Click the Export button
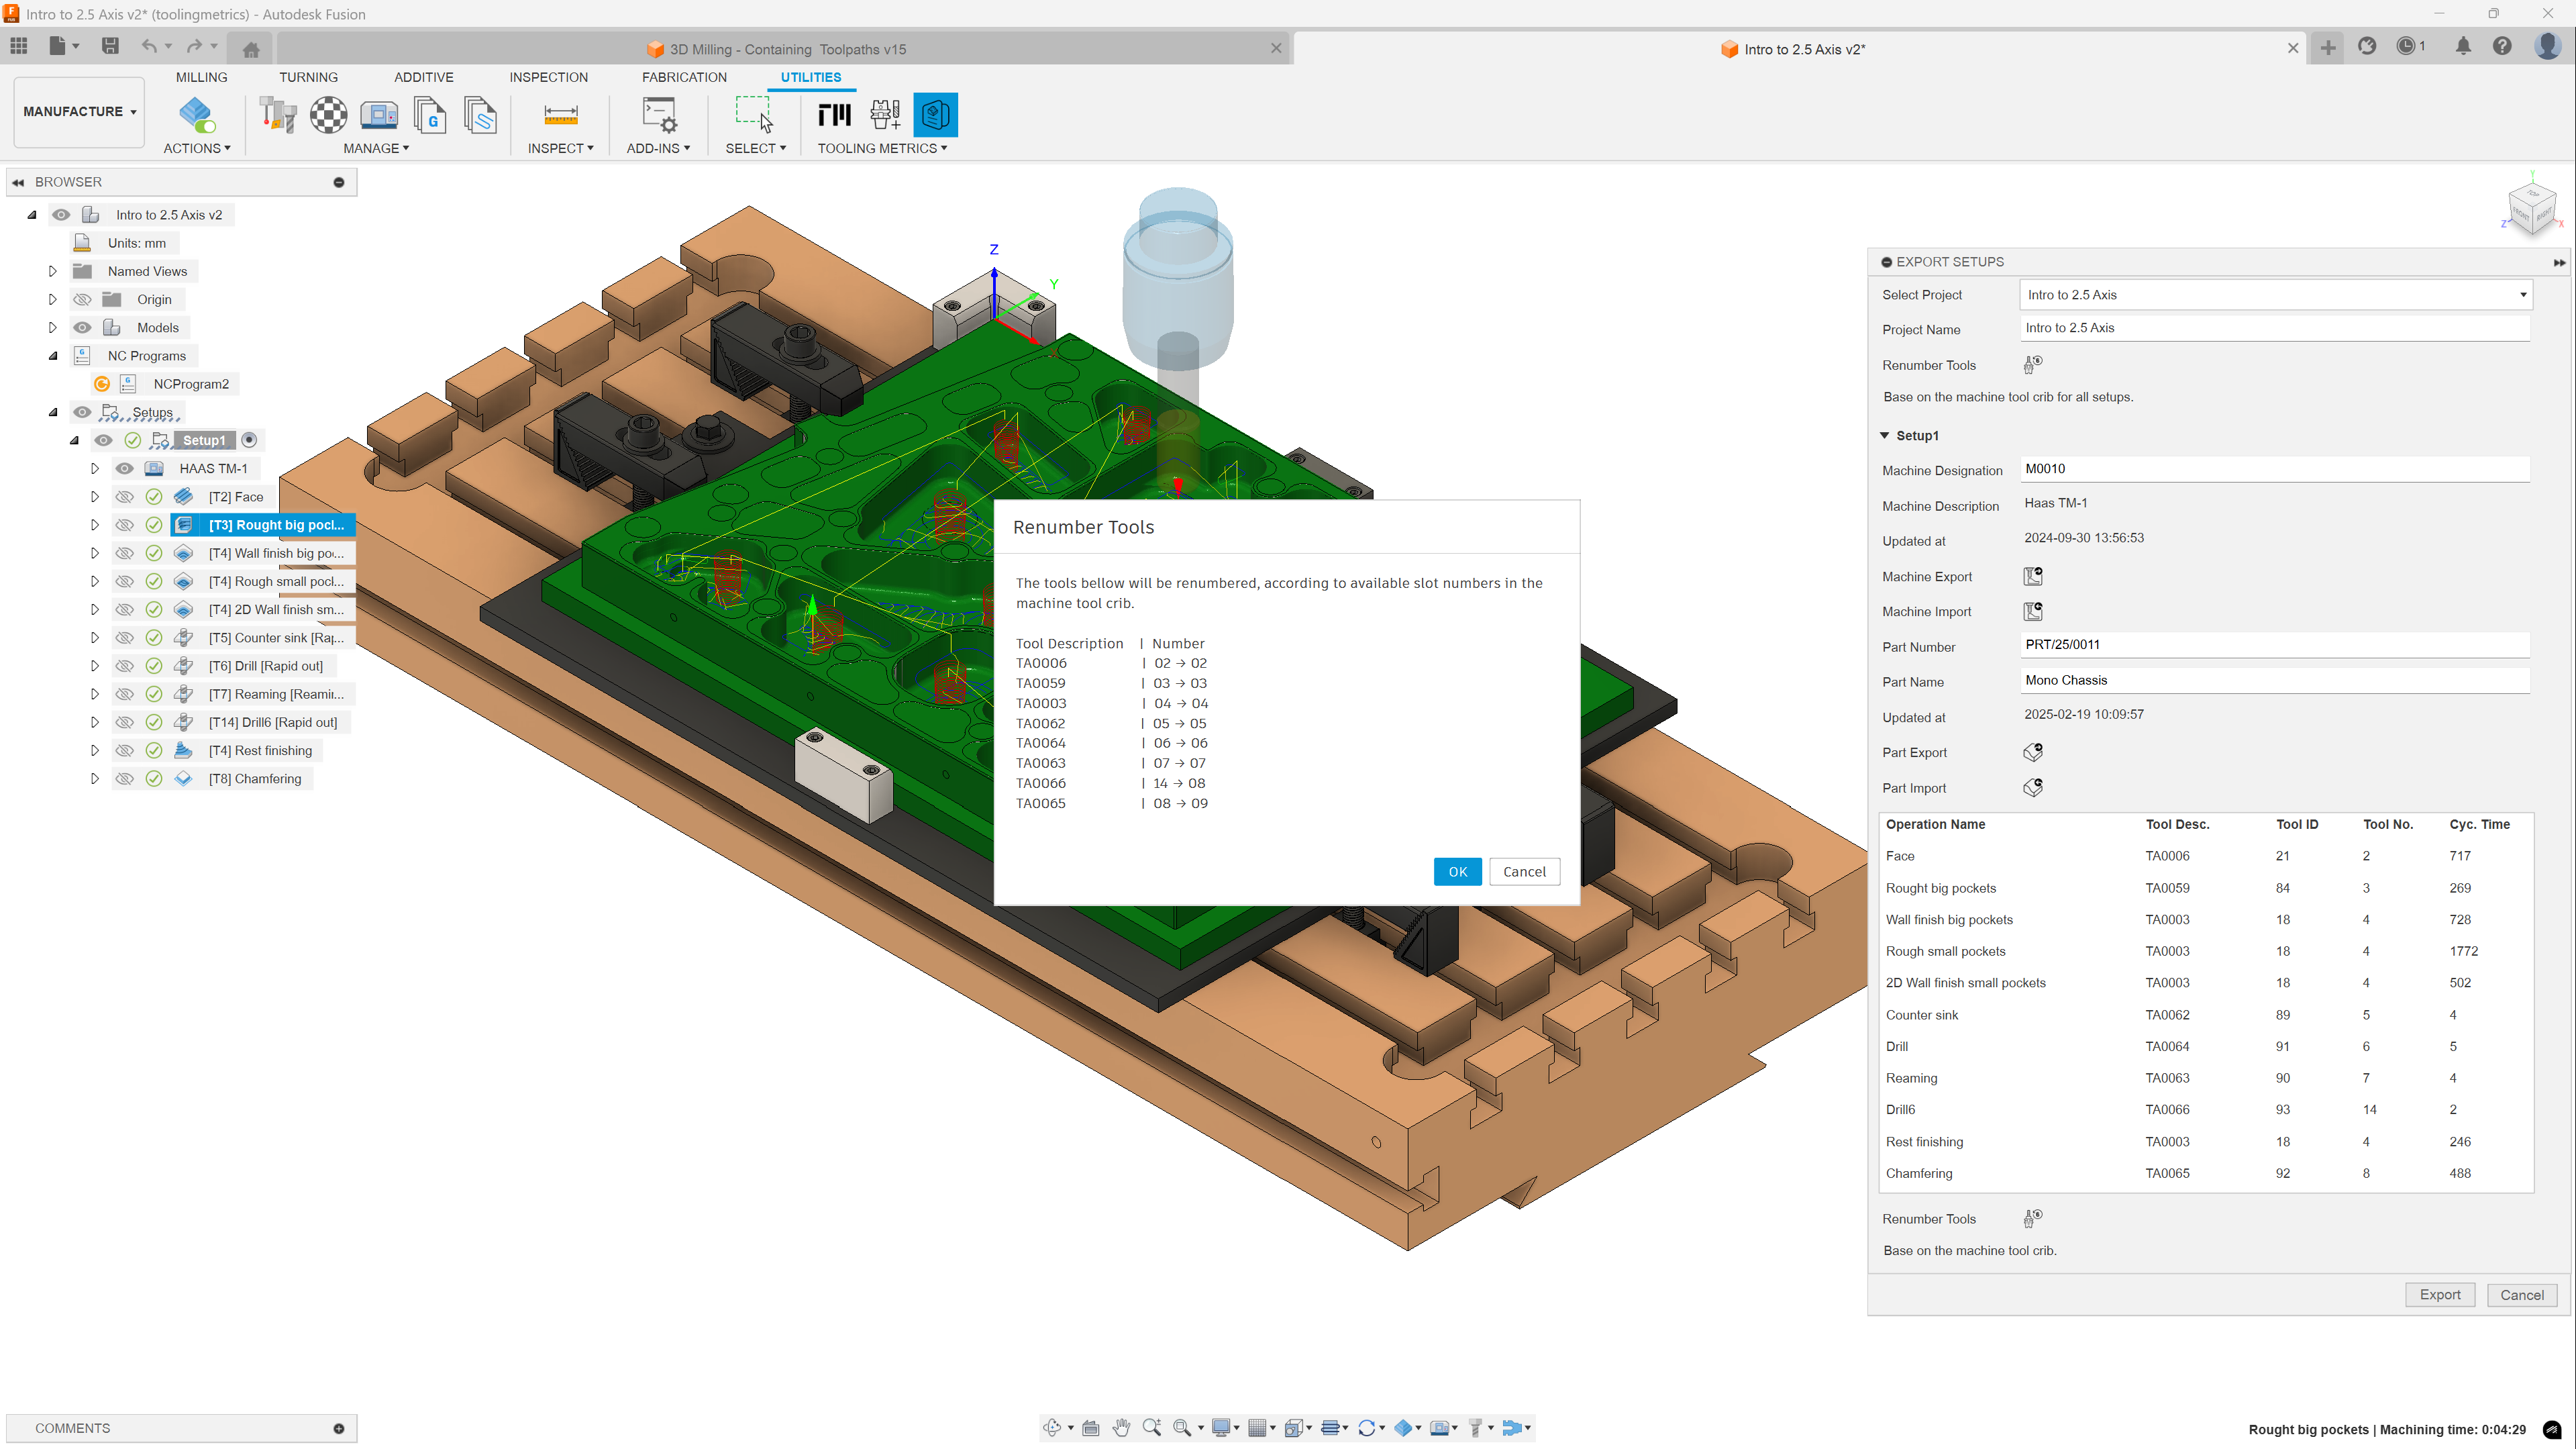Screen dimensions: 2576x1449 tap(2439, 1294)
